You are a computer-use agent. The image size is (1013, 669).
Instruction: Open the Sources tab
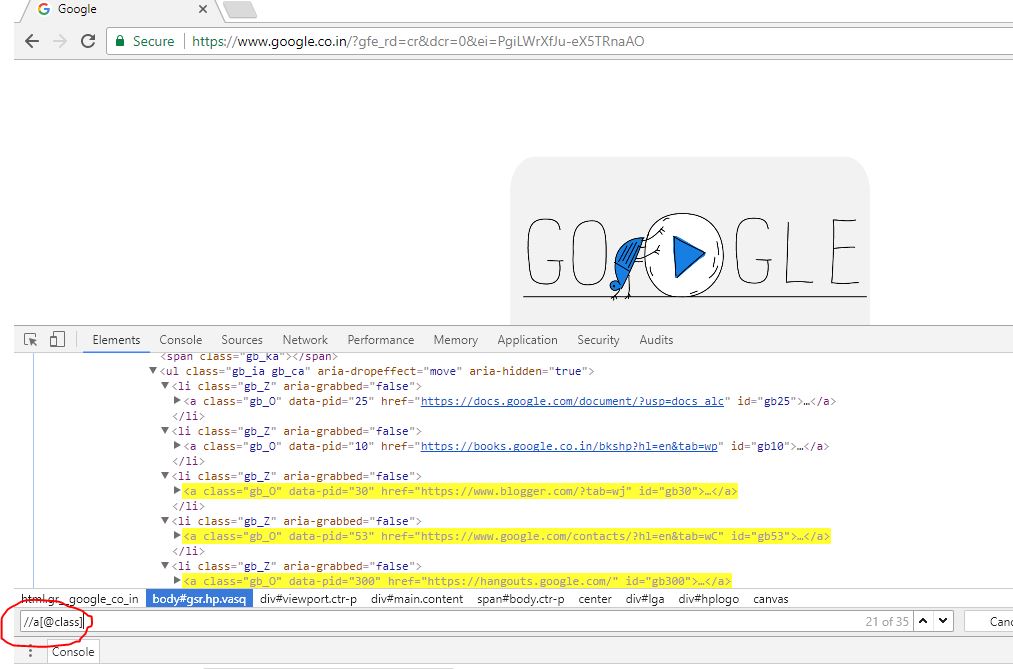[x=242, y=340]
